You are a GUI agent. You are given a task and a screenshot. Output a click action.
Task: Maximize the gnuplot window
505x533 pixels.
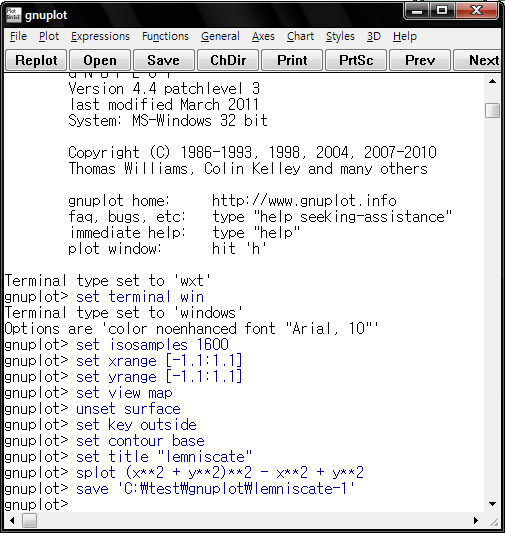(x=442, y=11)
